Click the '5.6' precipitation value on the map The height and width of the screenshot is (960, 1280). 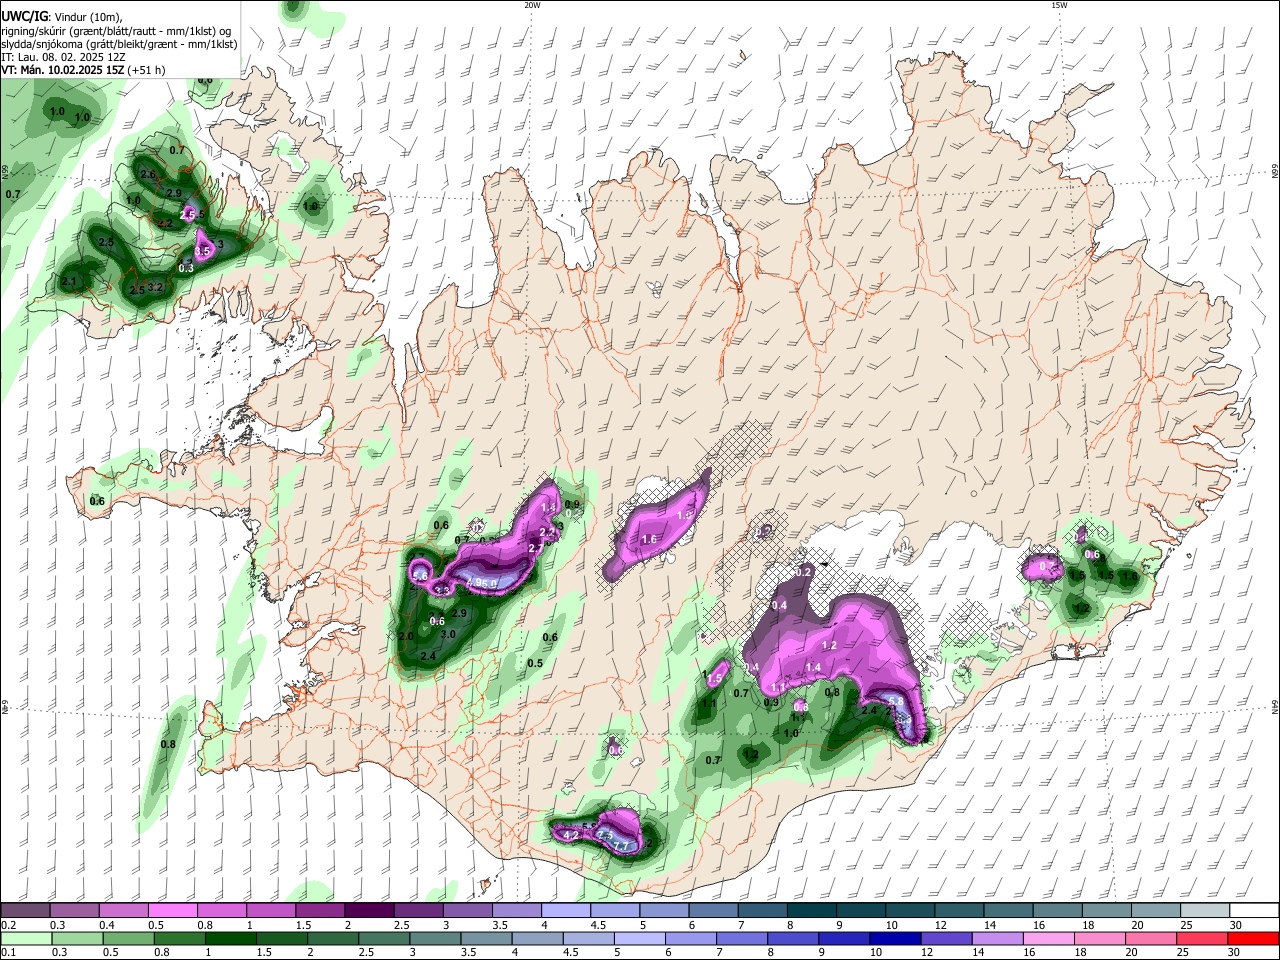click(420, 577)
